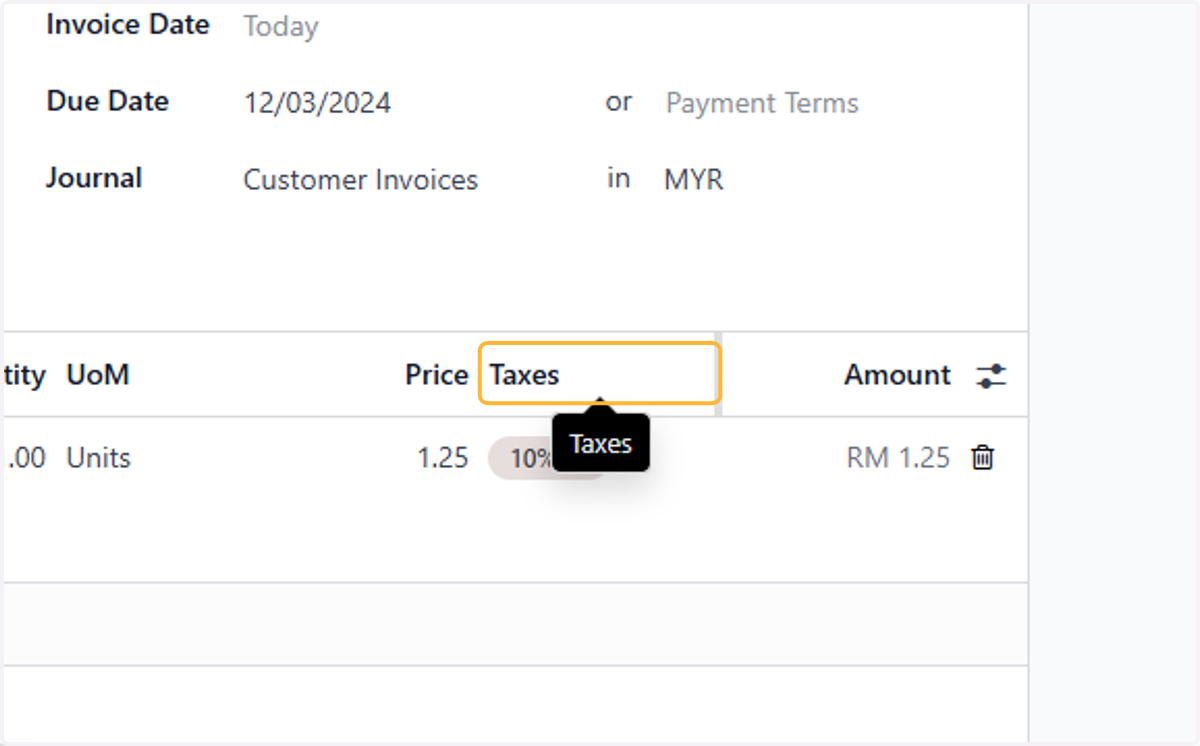Click the Due Date label

pos(107,102)
